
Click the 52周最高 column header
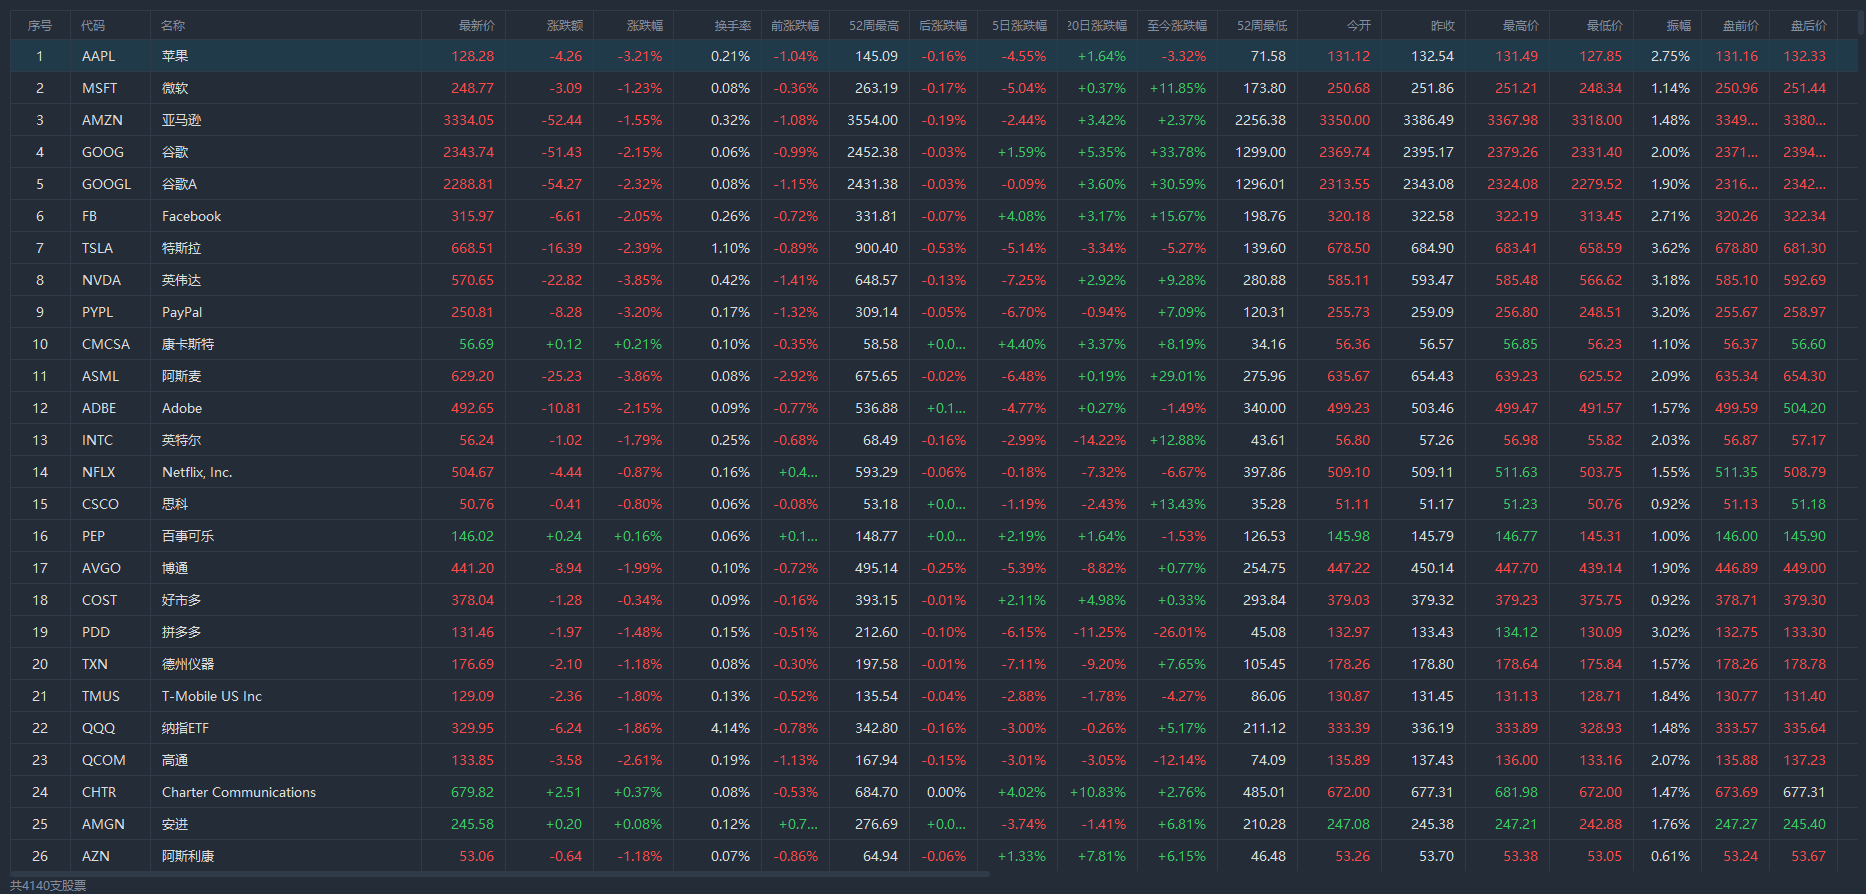point(874,25)
